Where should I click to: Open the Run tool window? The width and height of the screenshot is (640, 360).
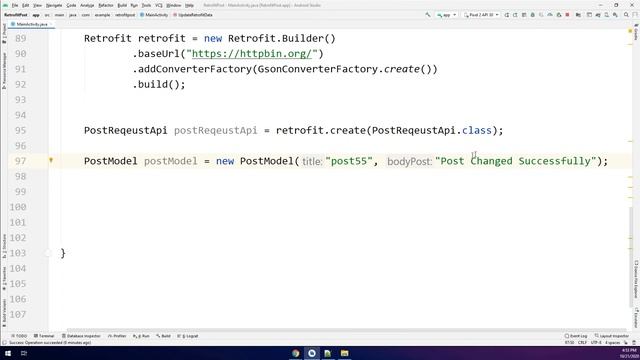pos(141,336)
